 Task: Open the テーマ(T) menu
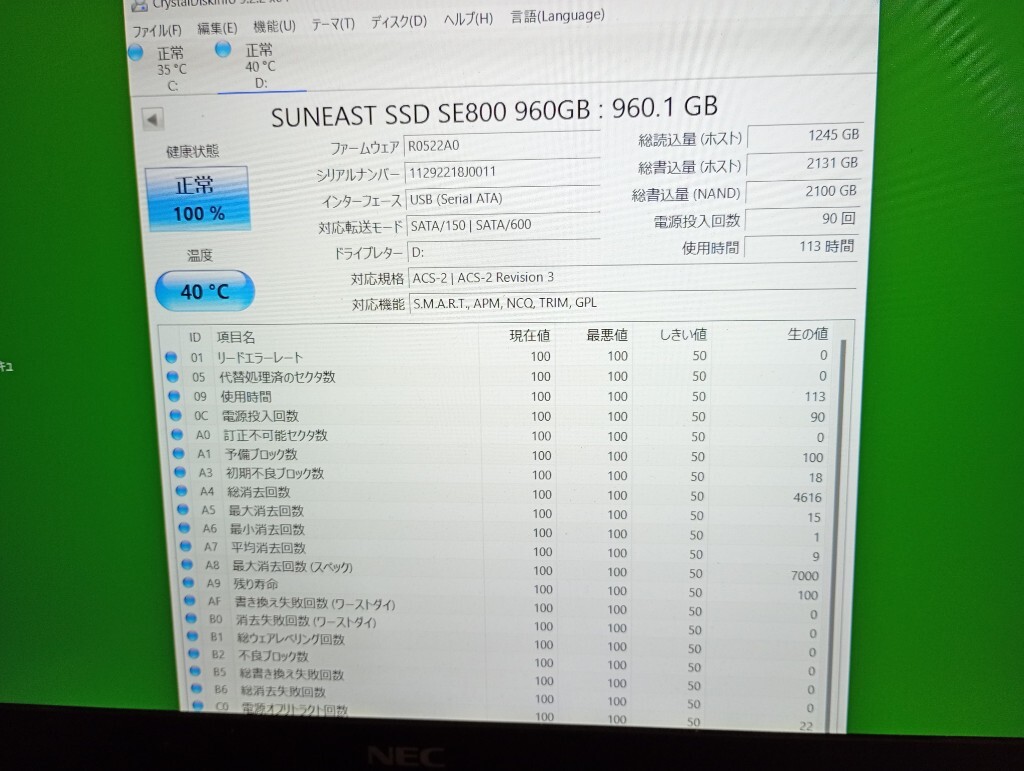(332, 24)
